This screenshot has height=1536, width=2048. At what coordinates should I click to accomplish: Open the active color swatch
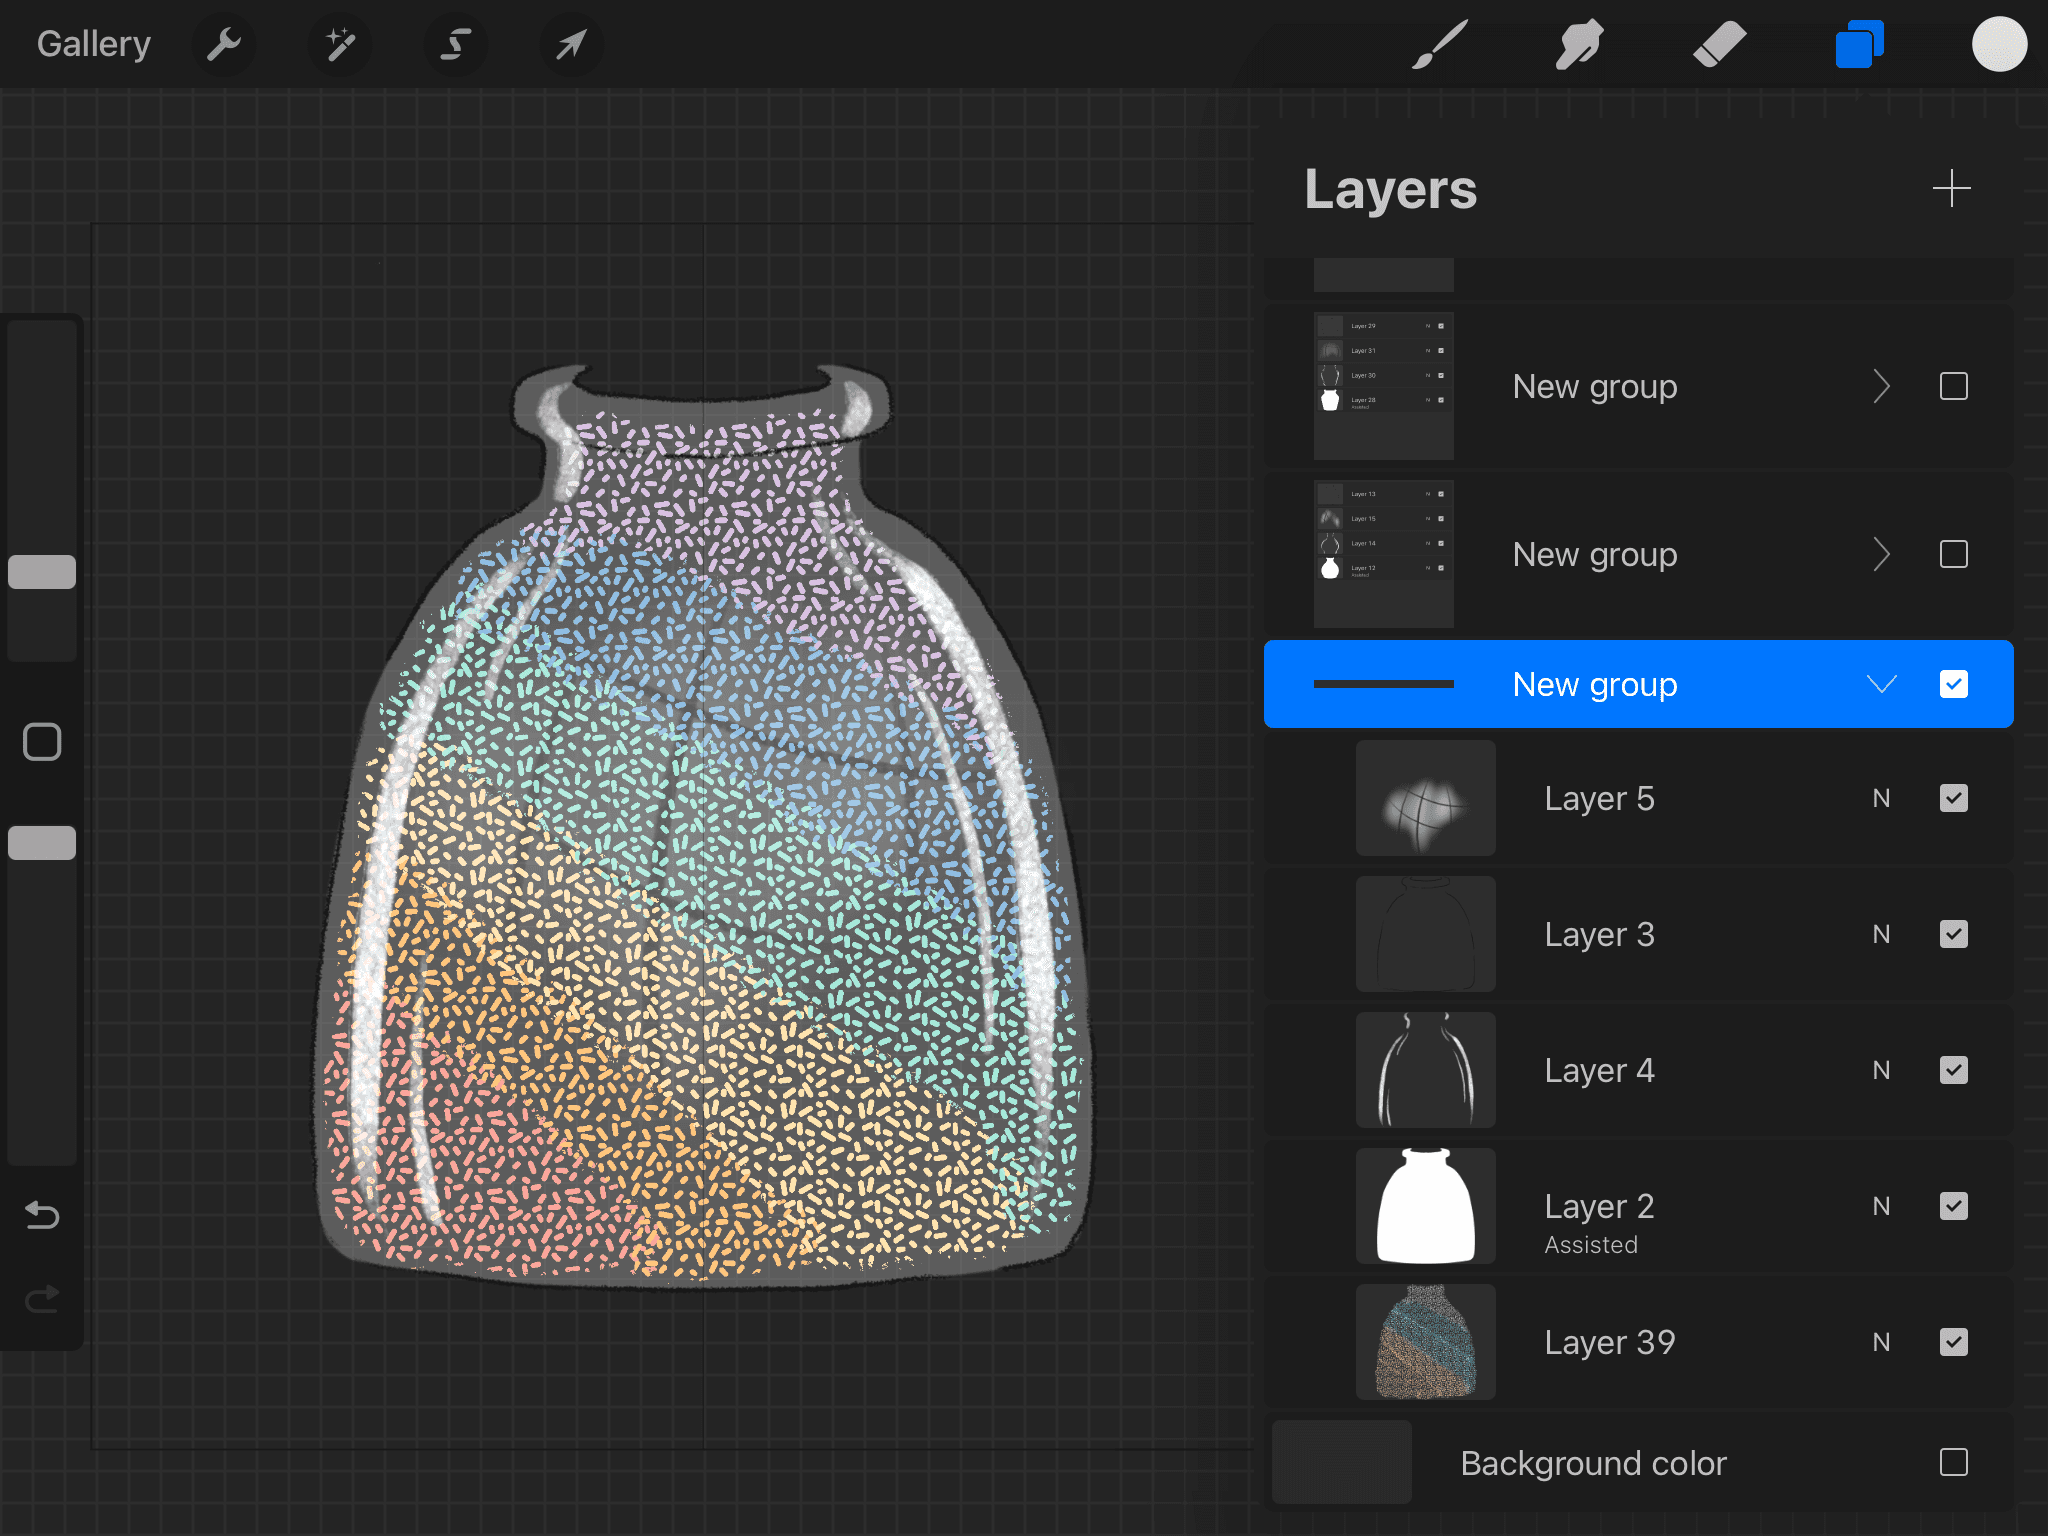click(x=1999, y=44)
